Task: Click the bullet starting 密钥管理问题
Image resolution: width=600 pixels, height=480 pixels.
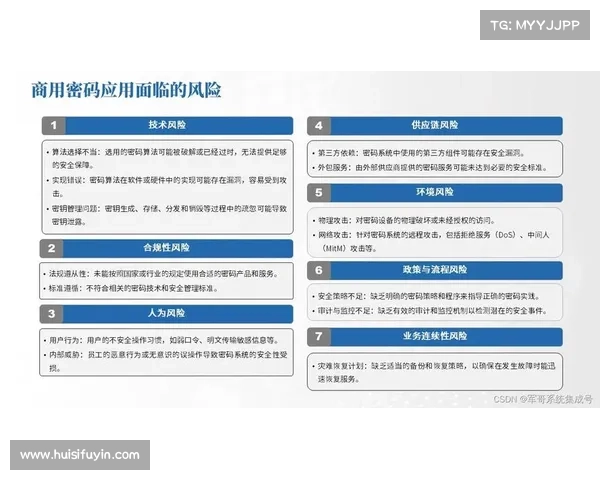Action: pyautogui.click(x=167, y=215)
